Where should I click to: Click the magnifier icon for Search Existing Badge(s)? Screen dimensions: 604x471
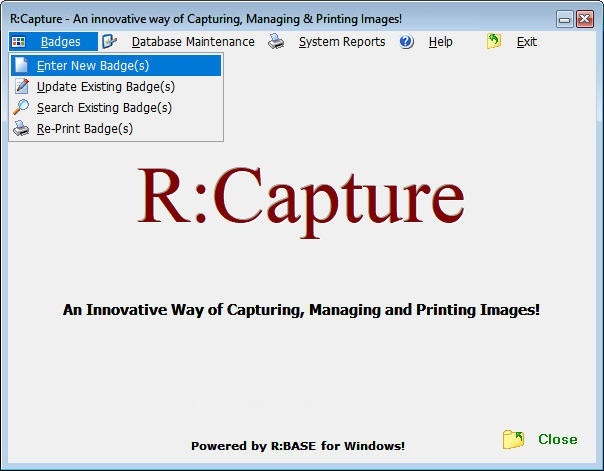point(21,107)
